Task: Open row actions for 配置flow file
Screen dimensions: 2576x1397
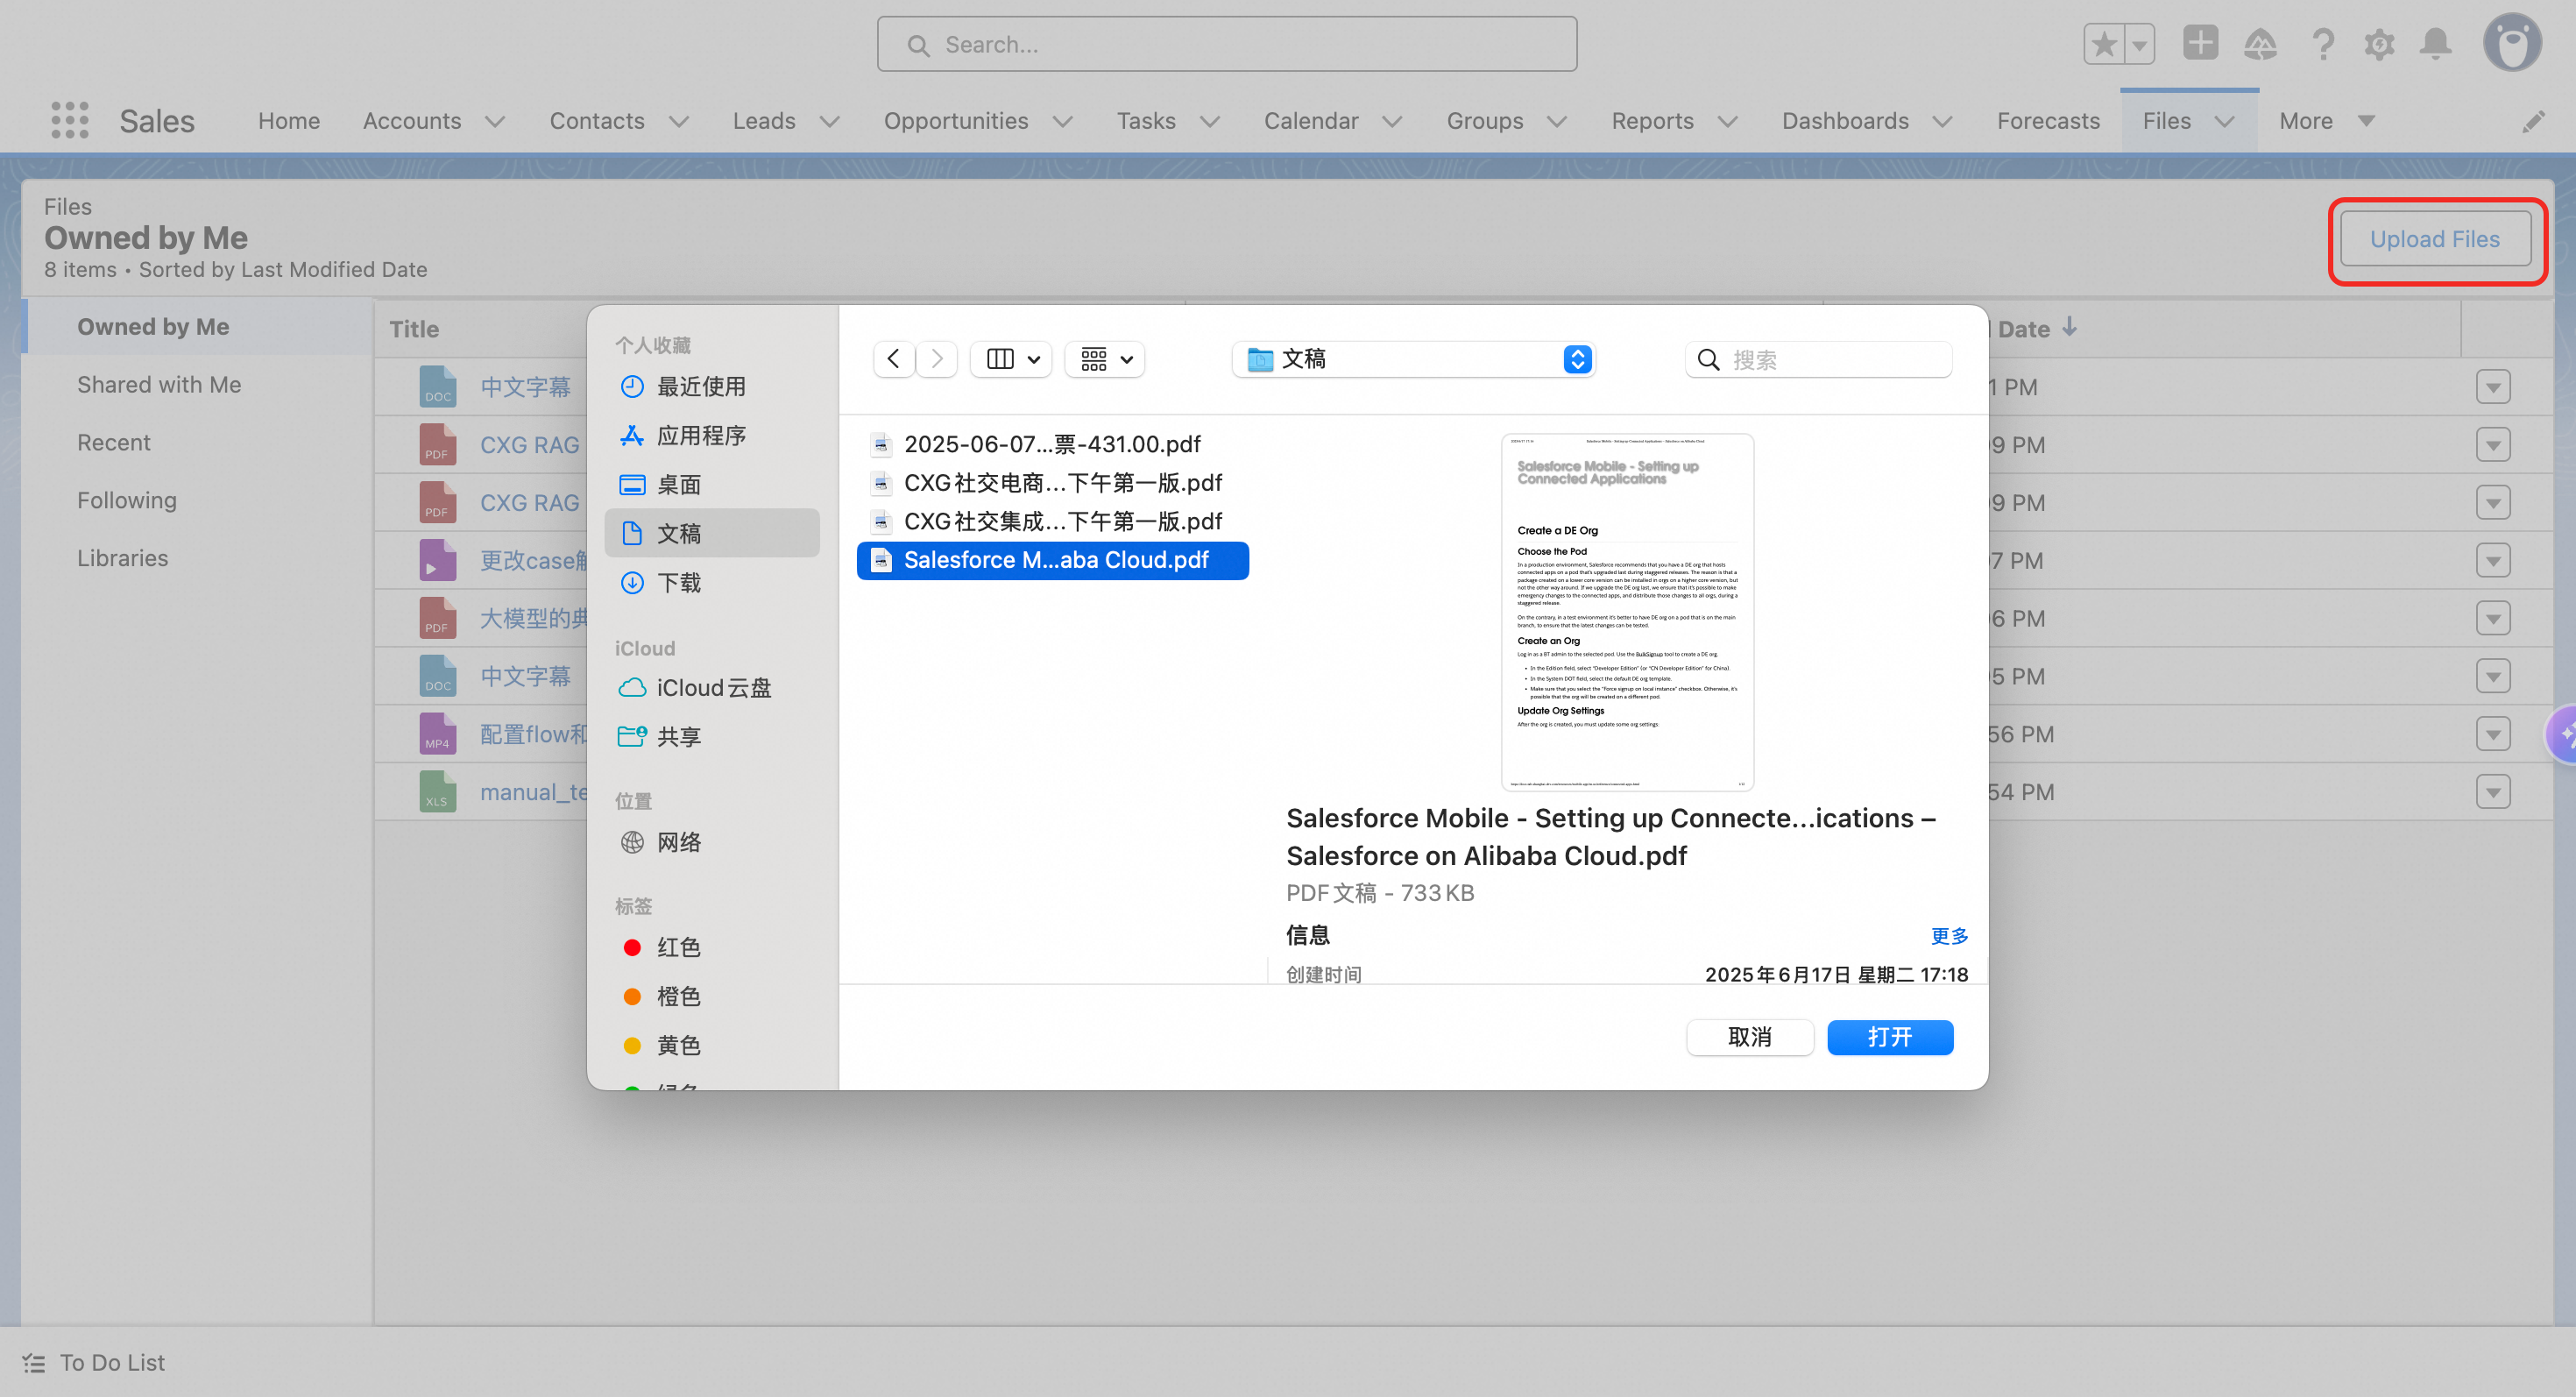Action: [x=2493, y=734]
